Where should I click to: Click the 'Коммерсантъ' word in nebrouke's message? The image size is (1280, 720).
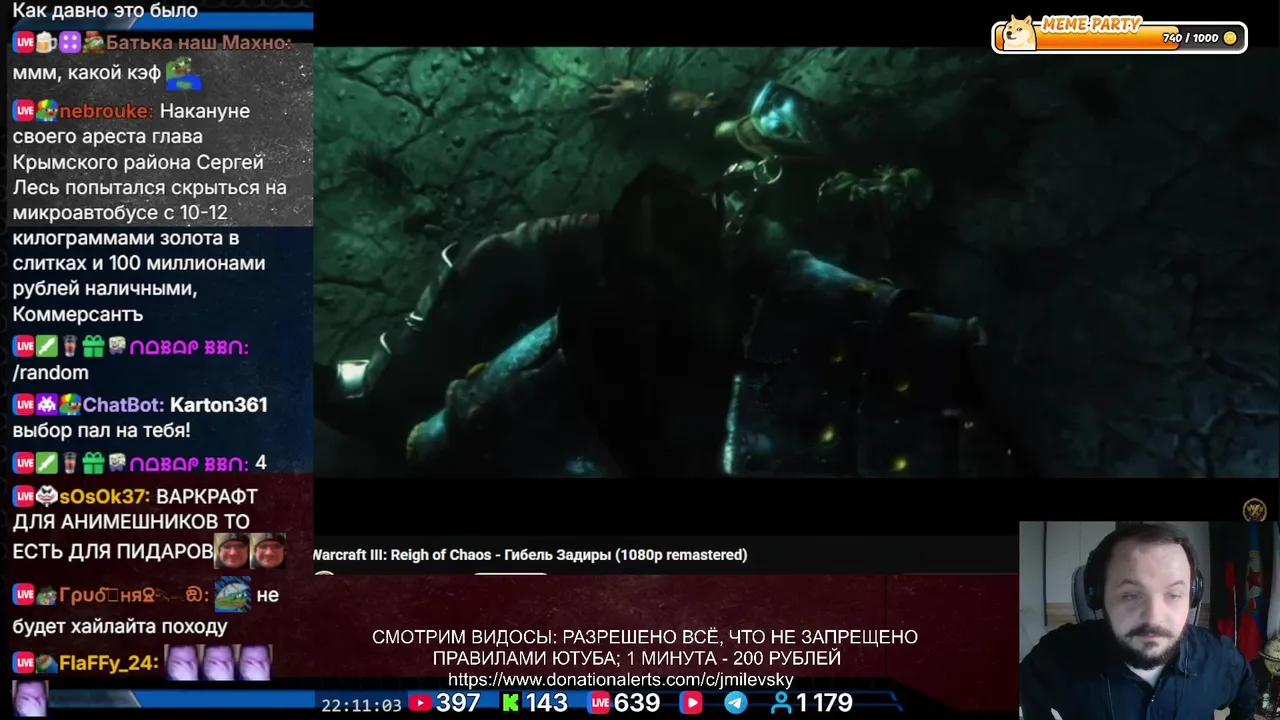coord(78,315)
